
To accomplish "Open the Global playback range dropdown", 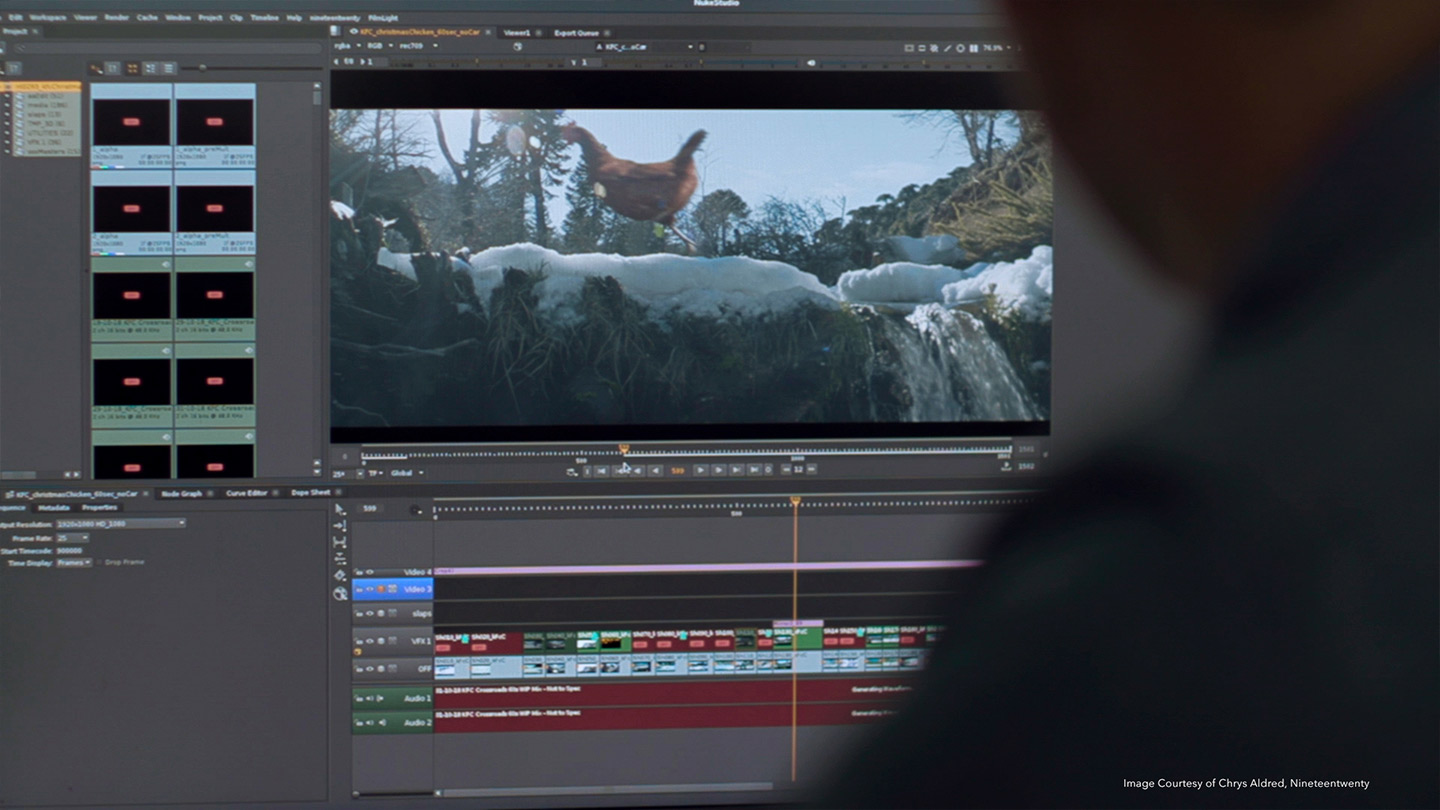I will (406, 473).
